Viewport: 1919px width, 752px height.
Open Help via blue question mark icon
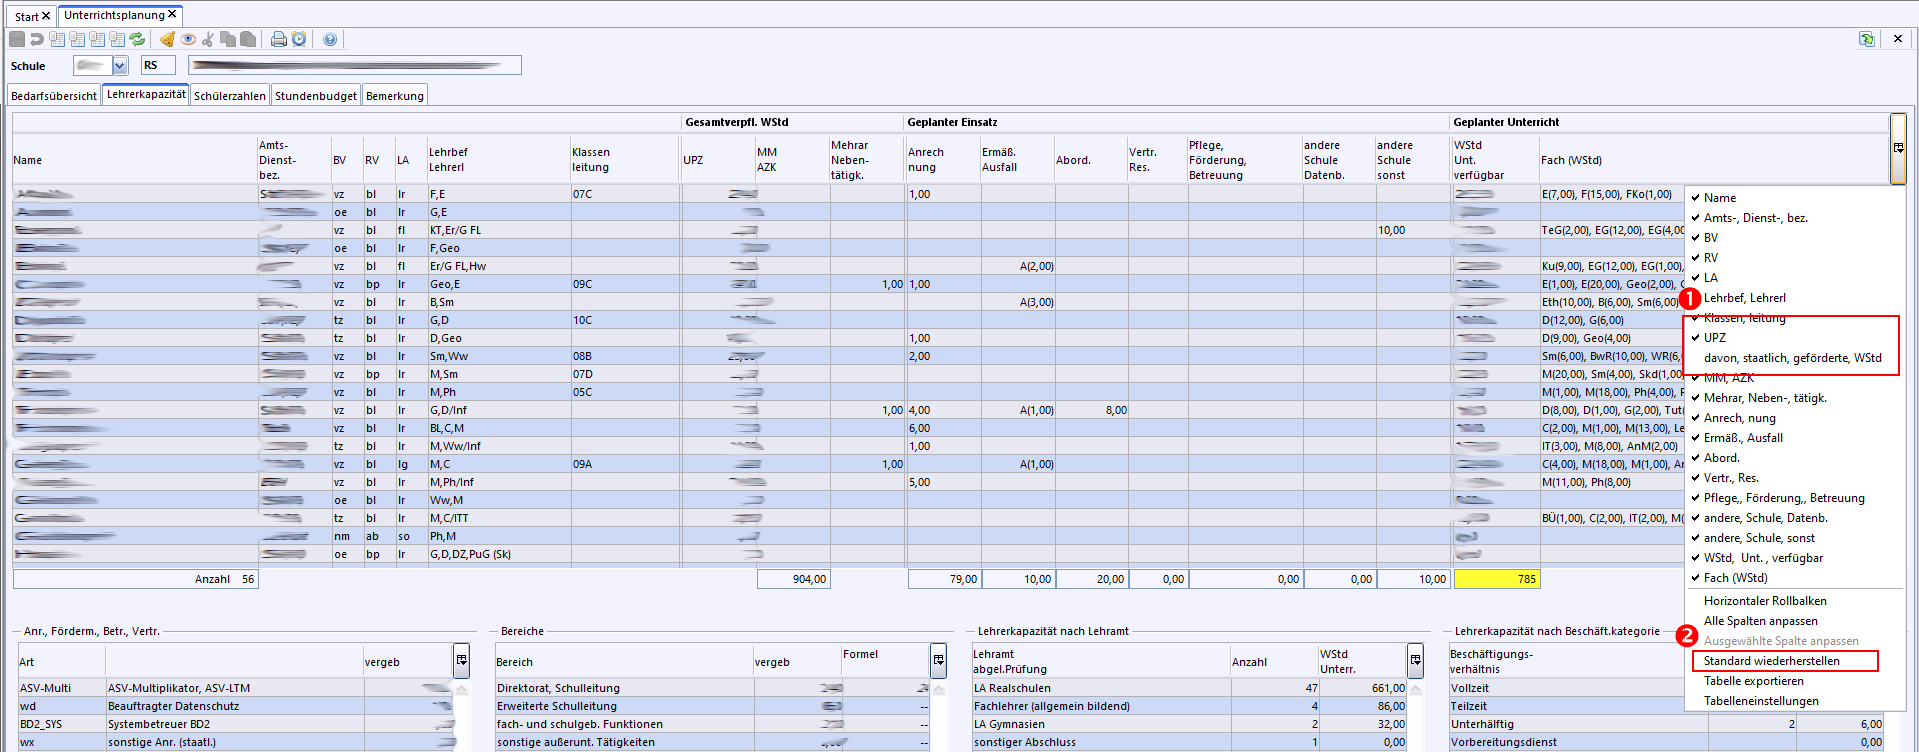(x=330, y=39)
